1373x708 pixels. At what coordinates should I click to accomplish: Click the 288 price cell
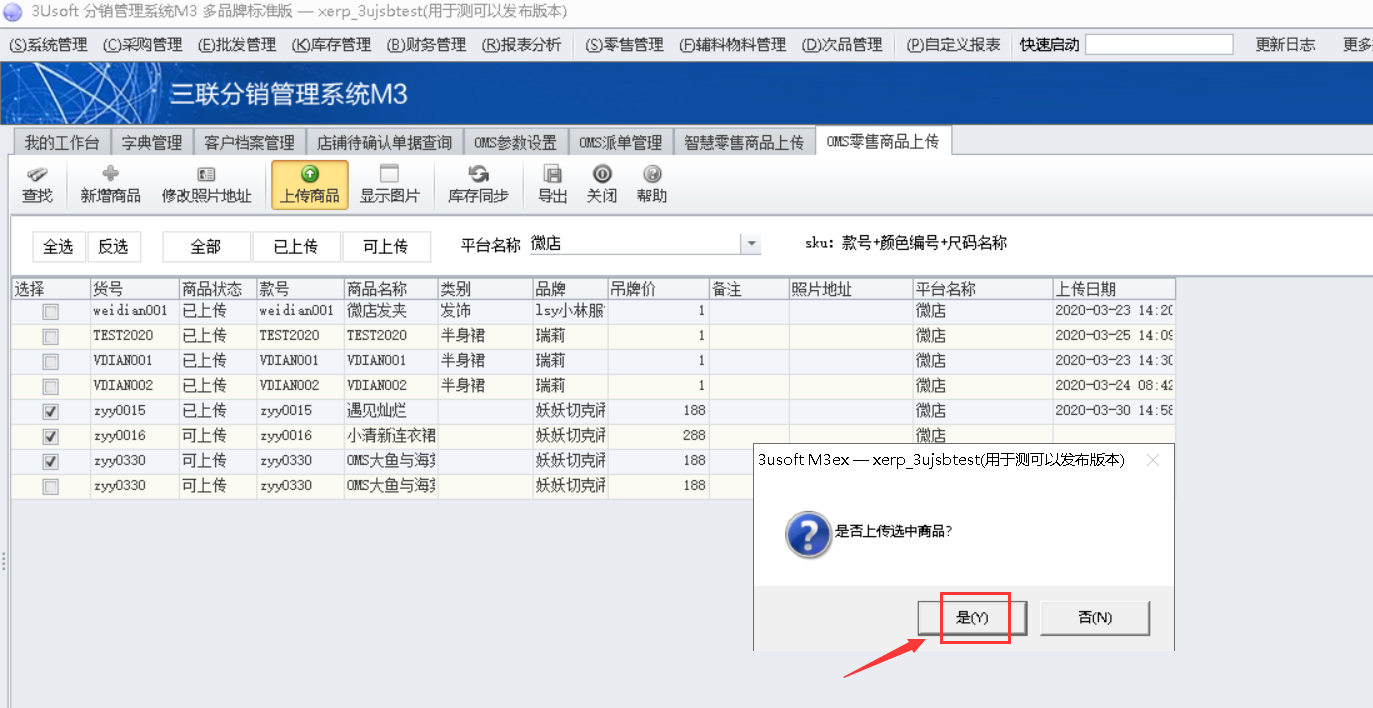[658, 436]
